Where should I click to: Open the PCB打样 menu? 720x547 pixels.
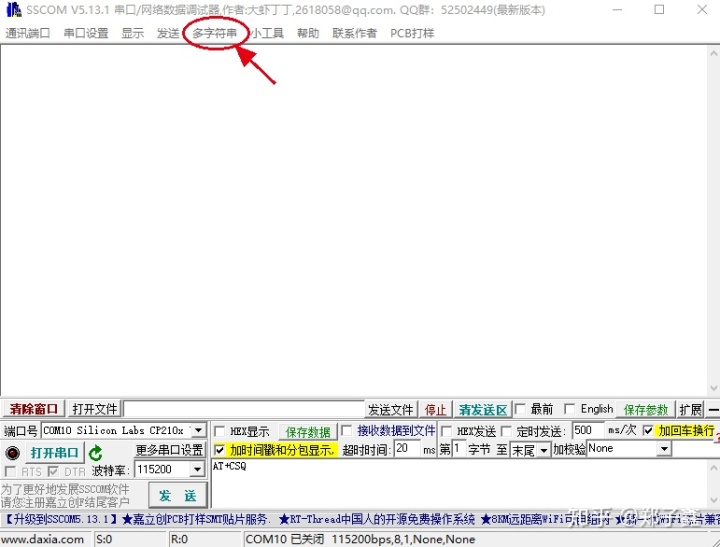click(x=412, y=33)
